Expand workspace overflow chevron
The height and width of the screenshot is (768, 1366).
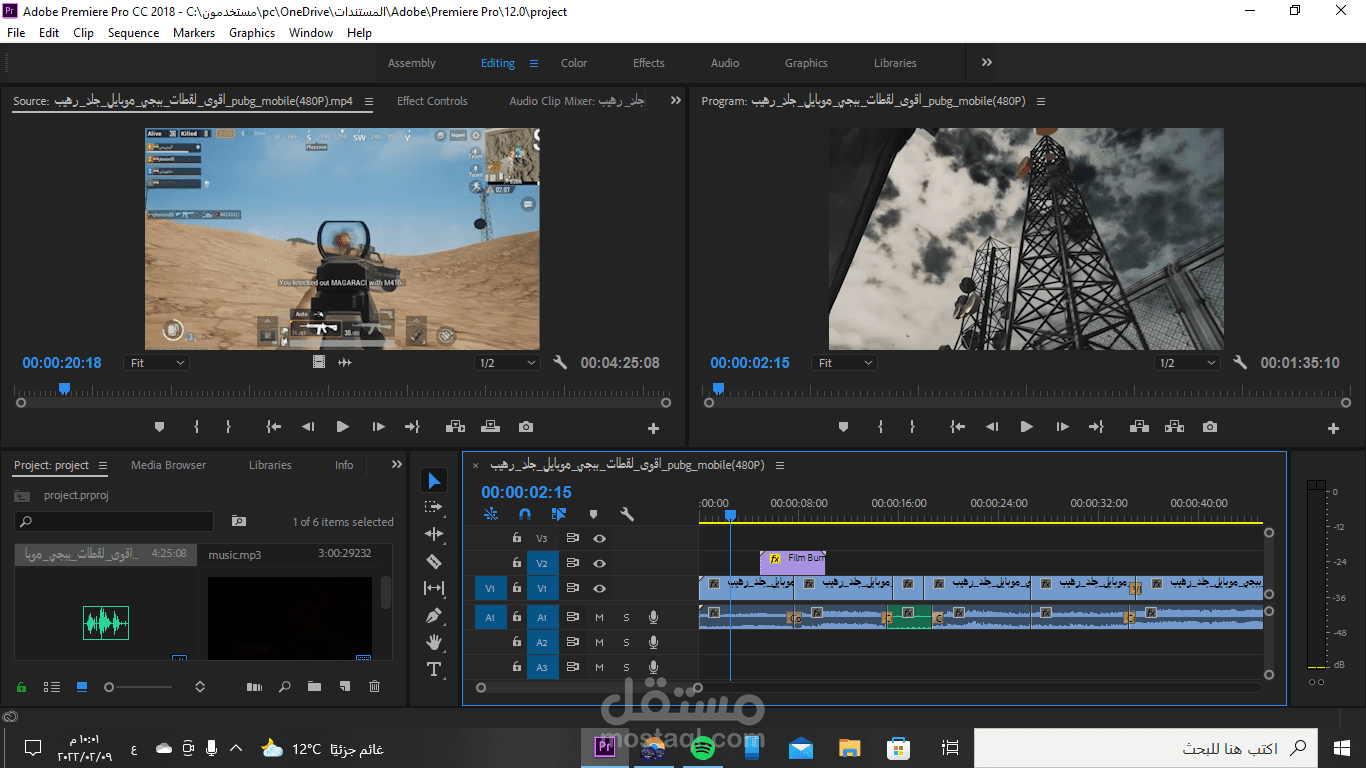[x=987, y=62]
